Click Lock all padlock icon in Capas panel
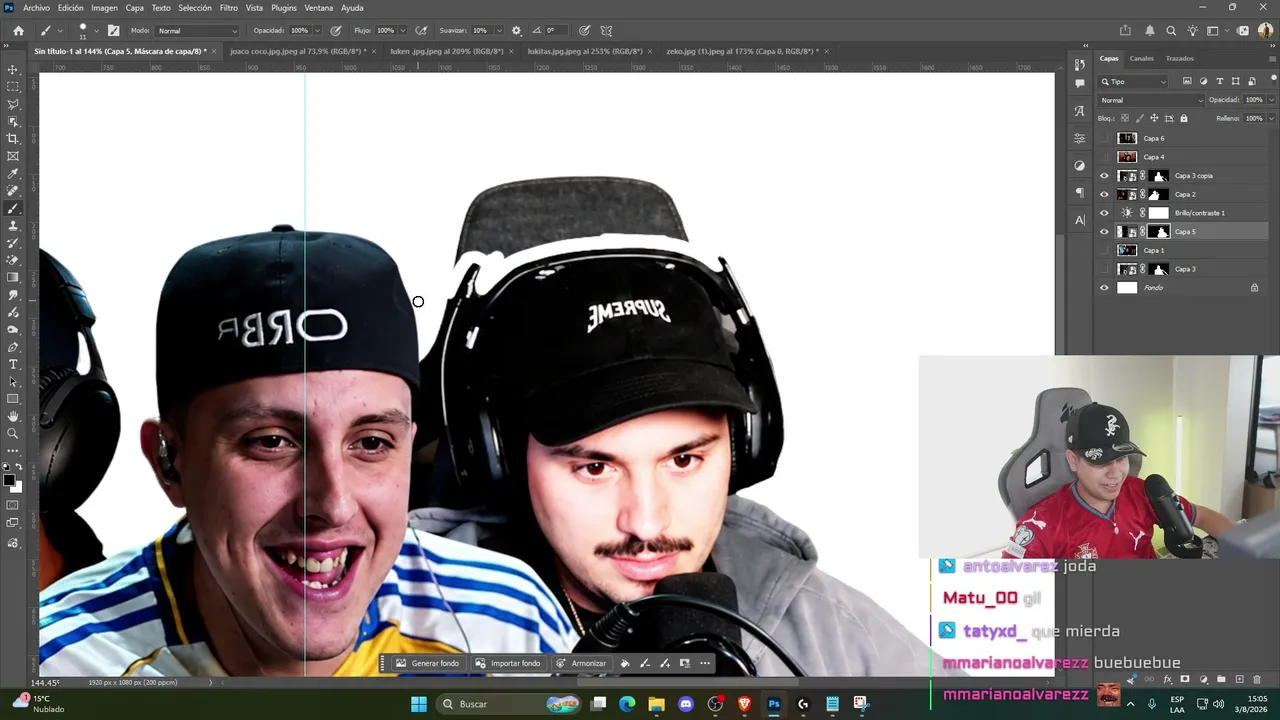This screenshot has width=1280, height=720. (1184, 118)
